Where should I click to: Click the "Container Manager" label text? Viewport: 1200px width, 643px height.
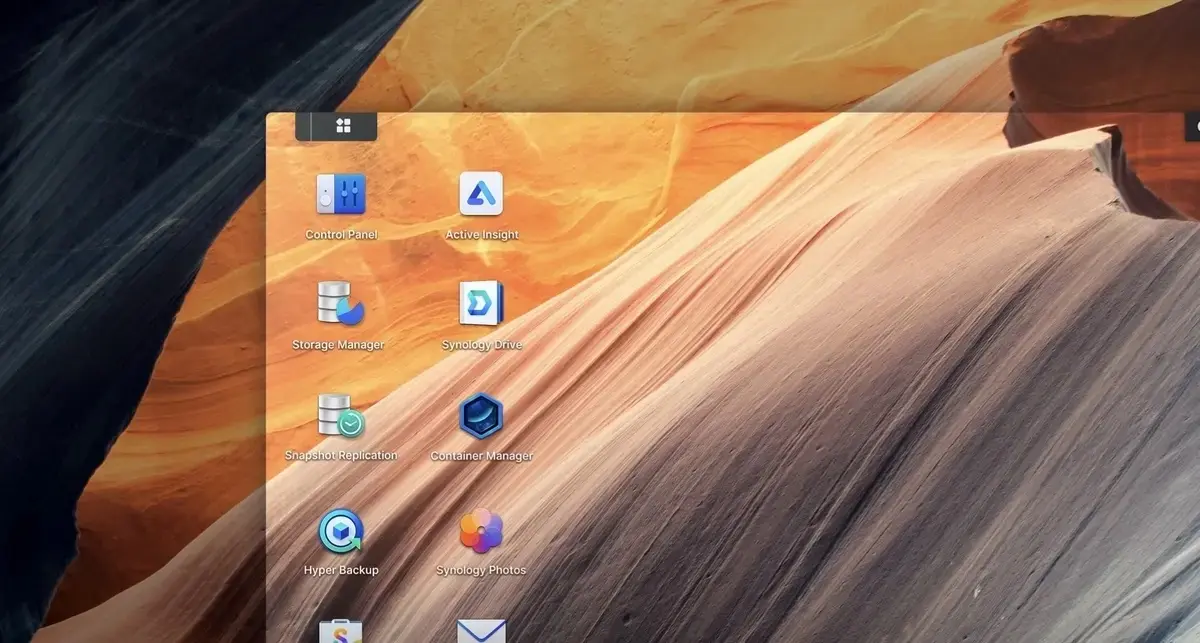[x=481, y=456]
